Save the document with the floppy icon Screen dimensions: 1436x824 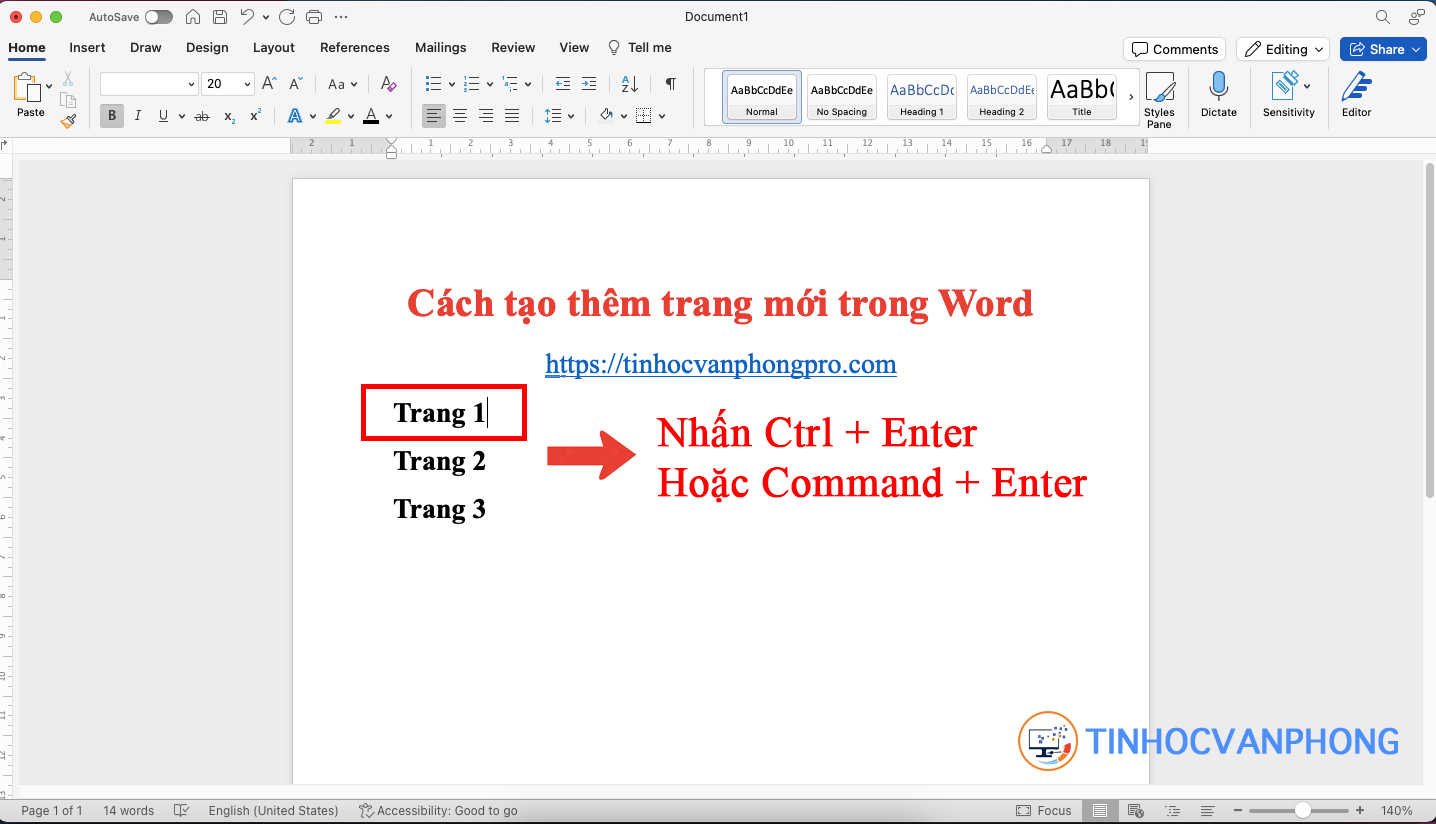220,17
